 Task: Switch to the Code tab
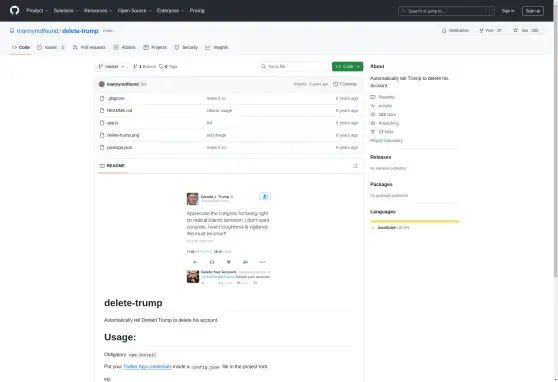(21, 47)
